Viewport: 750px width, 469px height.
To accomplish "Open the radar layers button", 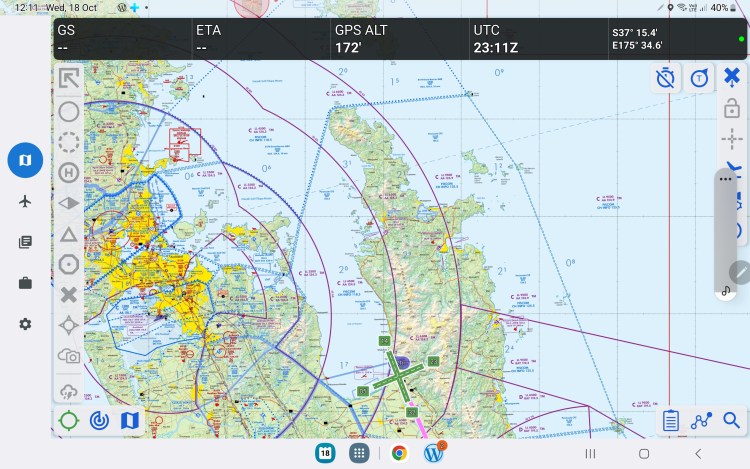I will coord(99,421).
